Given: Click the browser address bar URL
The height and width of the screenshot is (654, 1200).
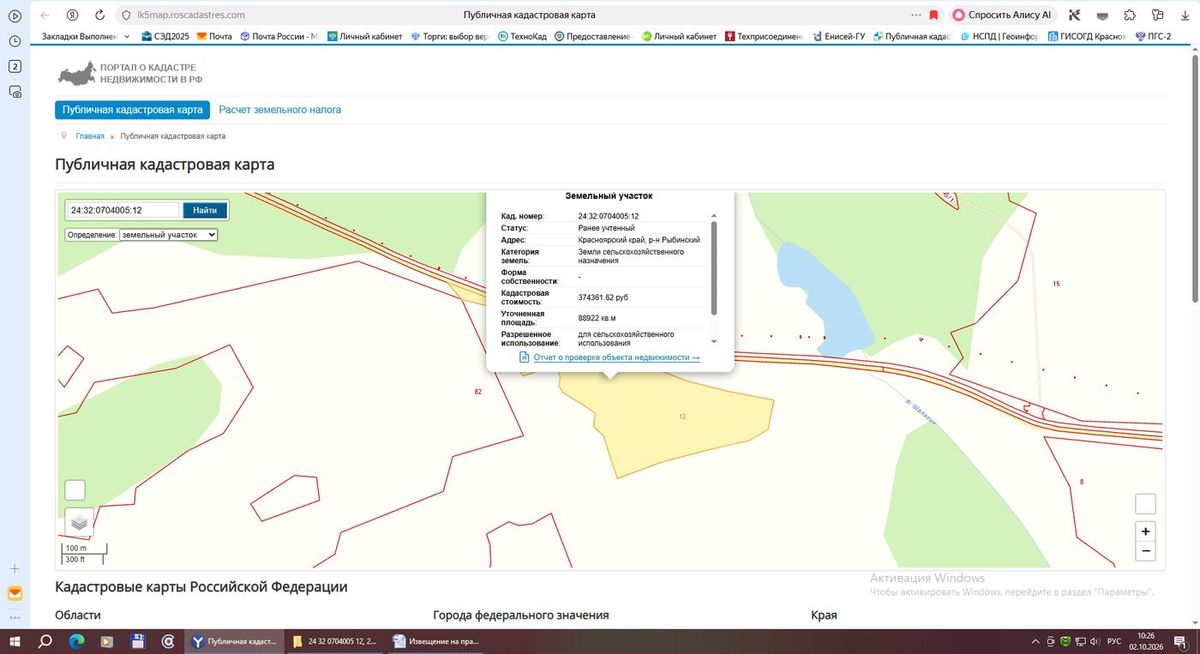Looking at the screenshot, I should click(x=190, y=15).
